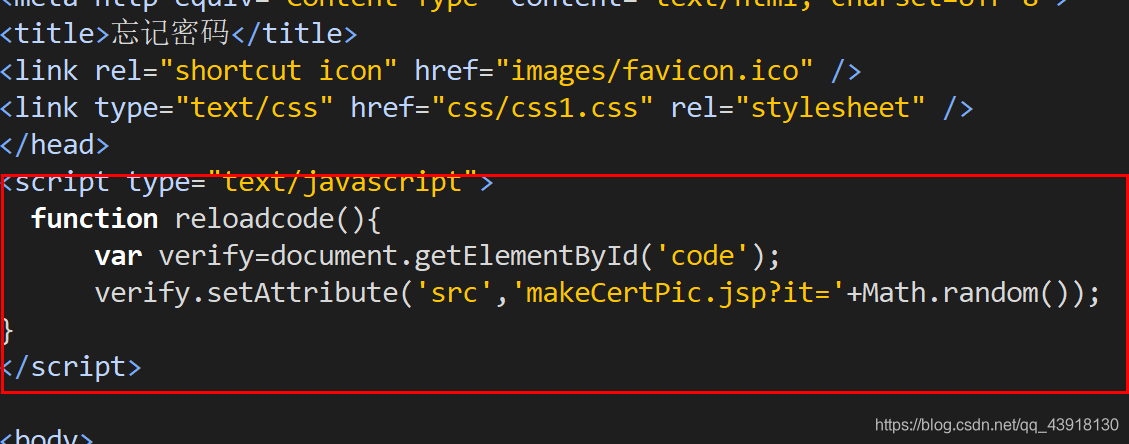This screenshot has height=444, width=1129.
Task: Click the "stylesheet" rel value
Action: tap(829, 107)
